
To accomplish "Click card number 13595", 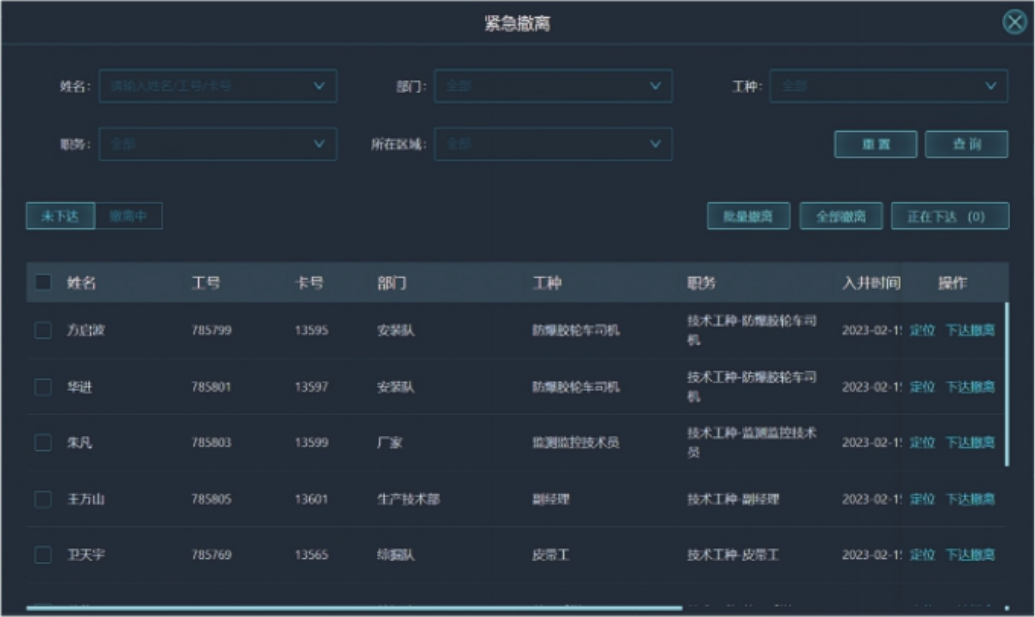I will pos(311,330).
